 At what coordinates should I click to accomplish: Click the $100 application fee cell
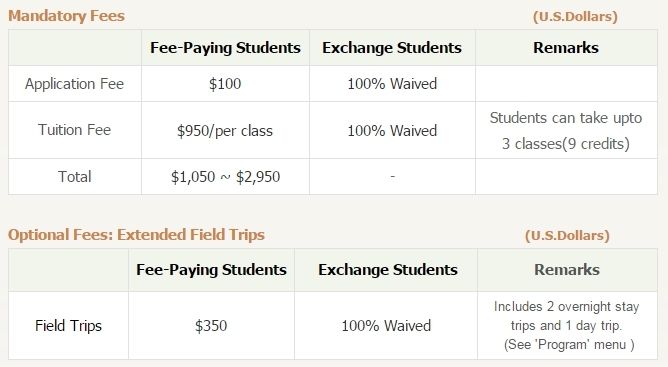click(225, 84)
